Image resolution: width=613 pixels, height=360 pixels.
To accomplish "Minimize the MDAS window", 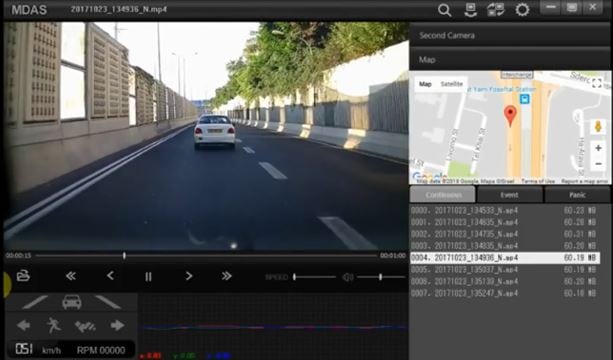I will coord(551,8).
